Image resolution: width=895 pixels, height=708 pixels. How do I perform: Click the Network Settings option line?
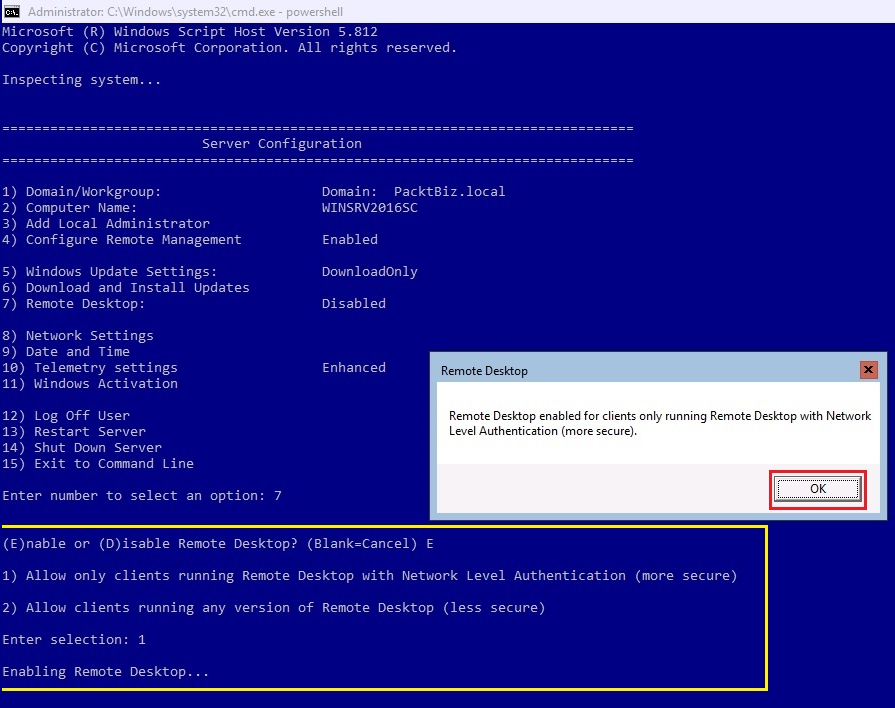tap(78, 335)
